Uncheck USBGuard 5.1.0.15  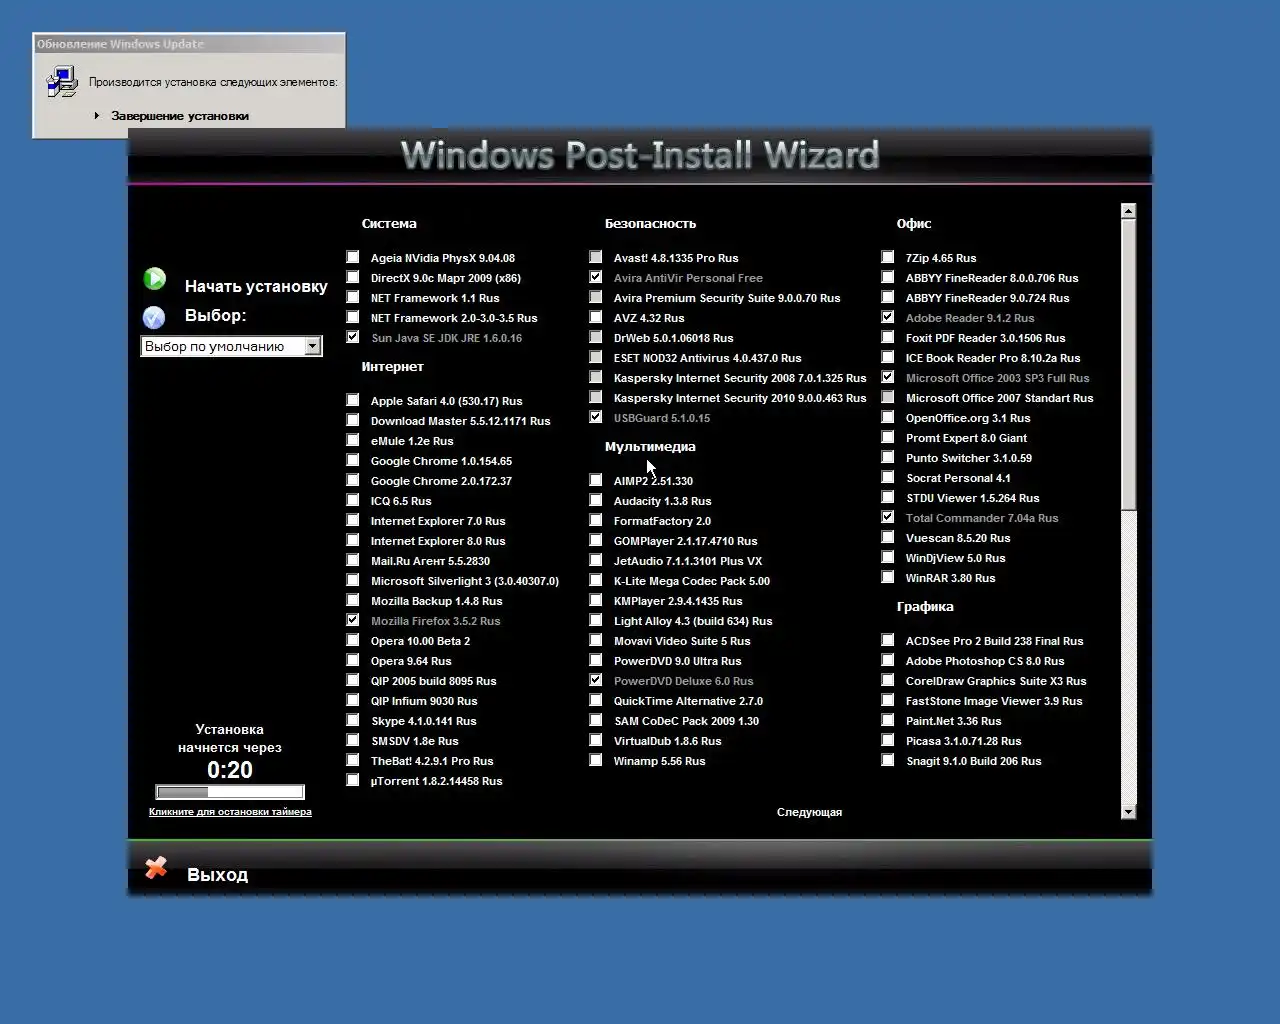point(596,417)
